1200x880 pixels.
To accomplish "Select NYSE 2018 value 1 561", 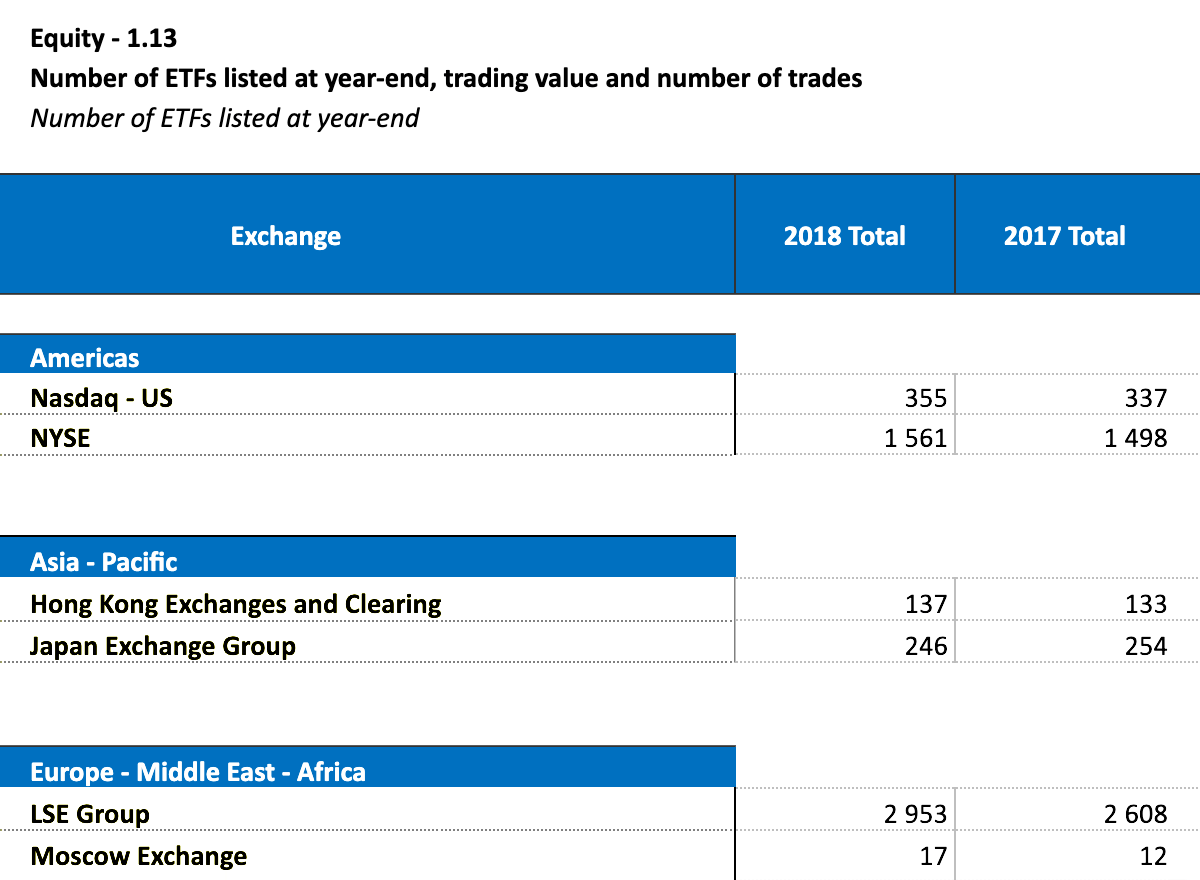I will (x=915, y=437).
